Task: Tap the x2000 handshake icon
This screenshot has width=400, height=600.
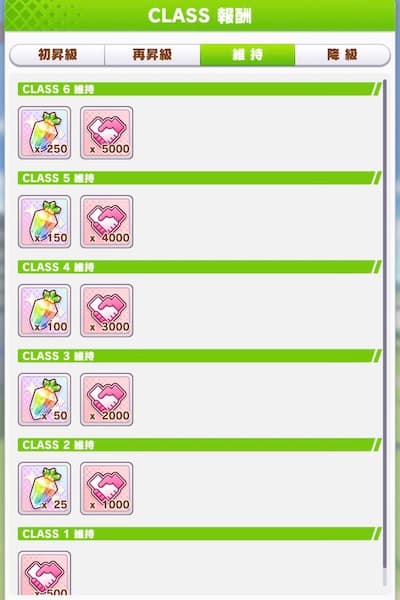Action: [x=107, y=399]
